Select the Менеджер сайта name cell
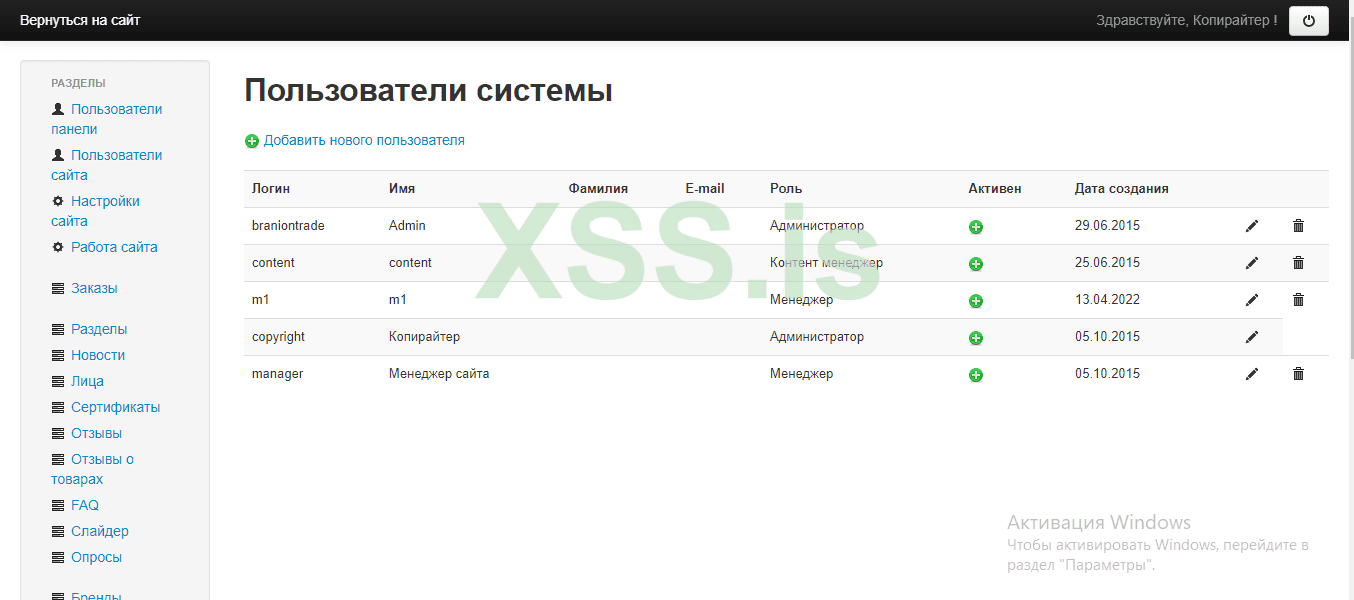Viewport: 1354px width, 600px height. 439,374
